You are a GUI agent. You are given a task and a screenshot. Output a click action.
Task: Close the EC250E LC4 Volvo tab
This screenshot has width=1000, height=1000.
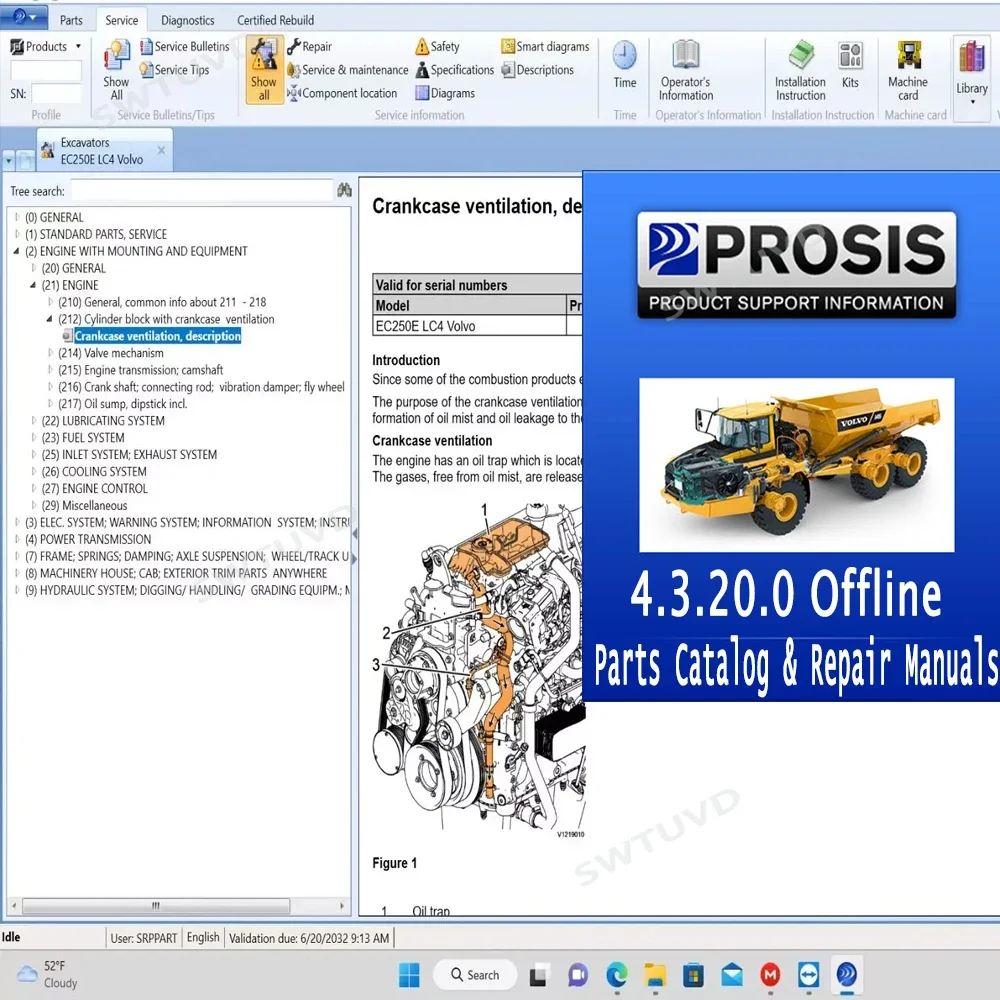(161, 151)
